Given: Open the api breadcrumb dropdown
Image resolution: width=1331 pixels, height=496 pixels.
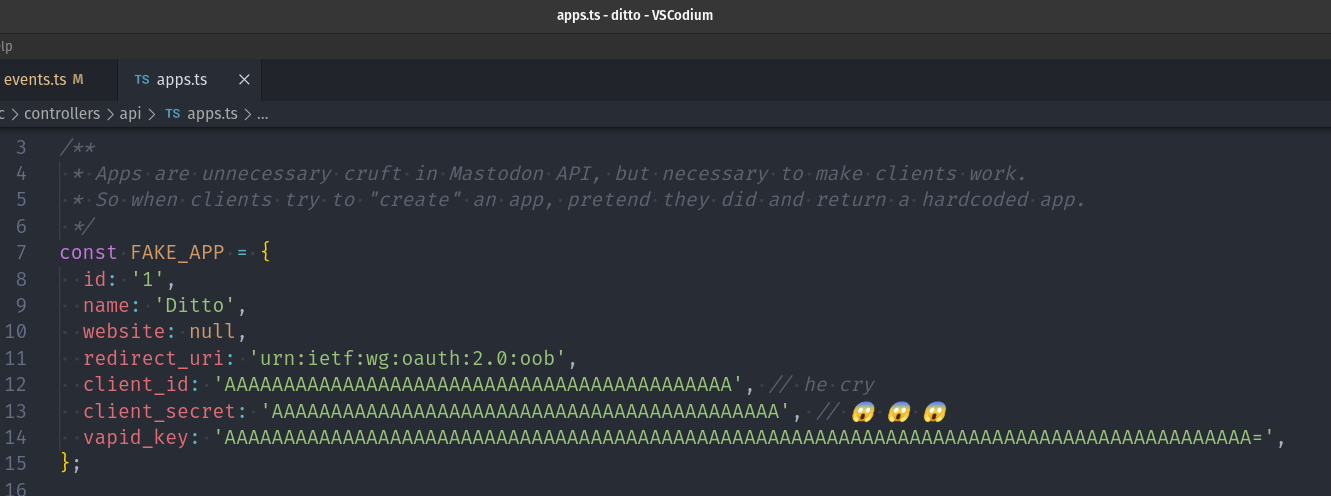Looking at the screenshot, I should pos(130,114).
